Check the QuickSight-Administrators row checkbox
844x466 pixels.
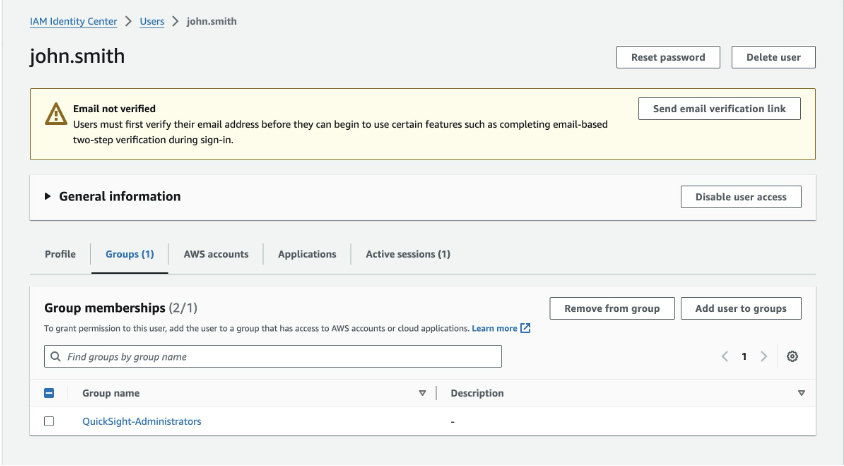(50, 422)
